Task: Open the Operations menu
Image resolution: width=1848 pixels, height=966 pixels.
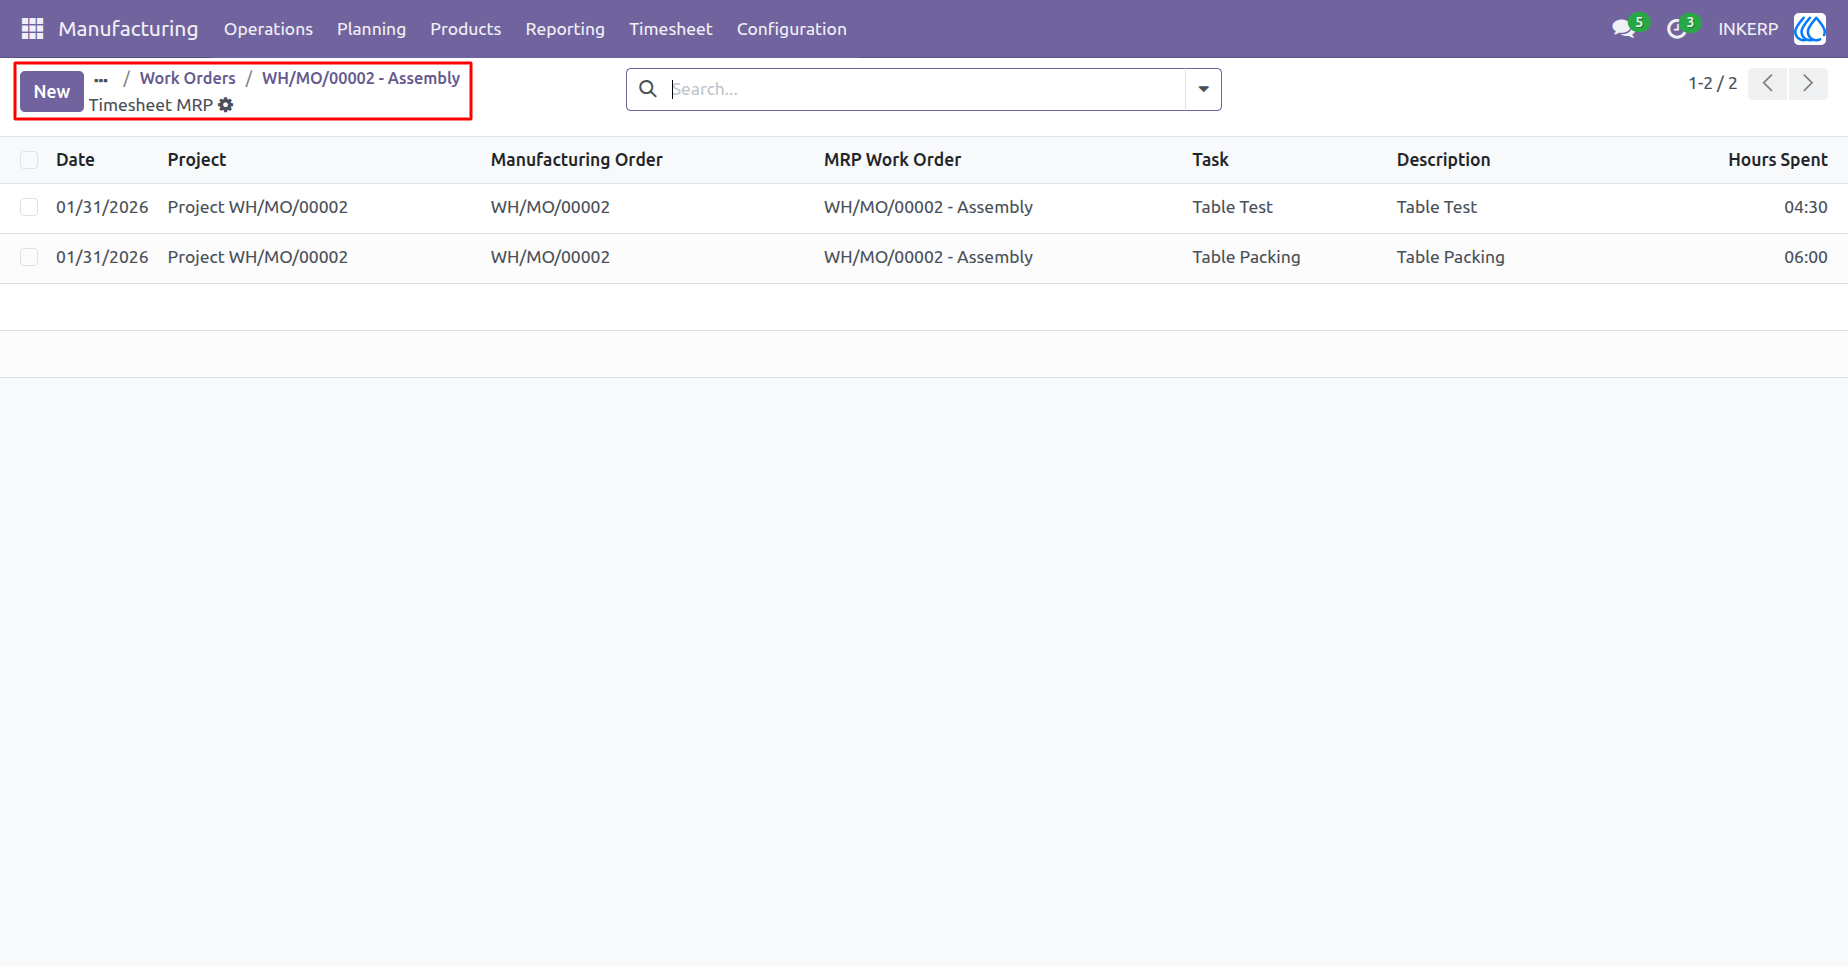Action: (268, 29)
